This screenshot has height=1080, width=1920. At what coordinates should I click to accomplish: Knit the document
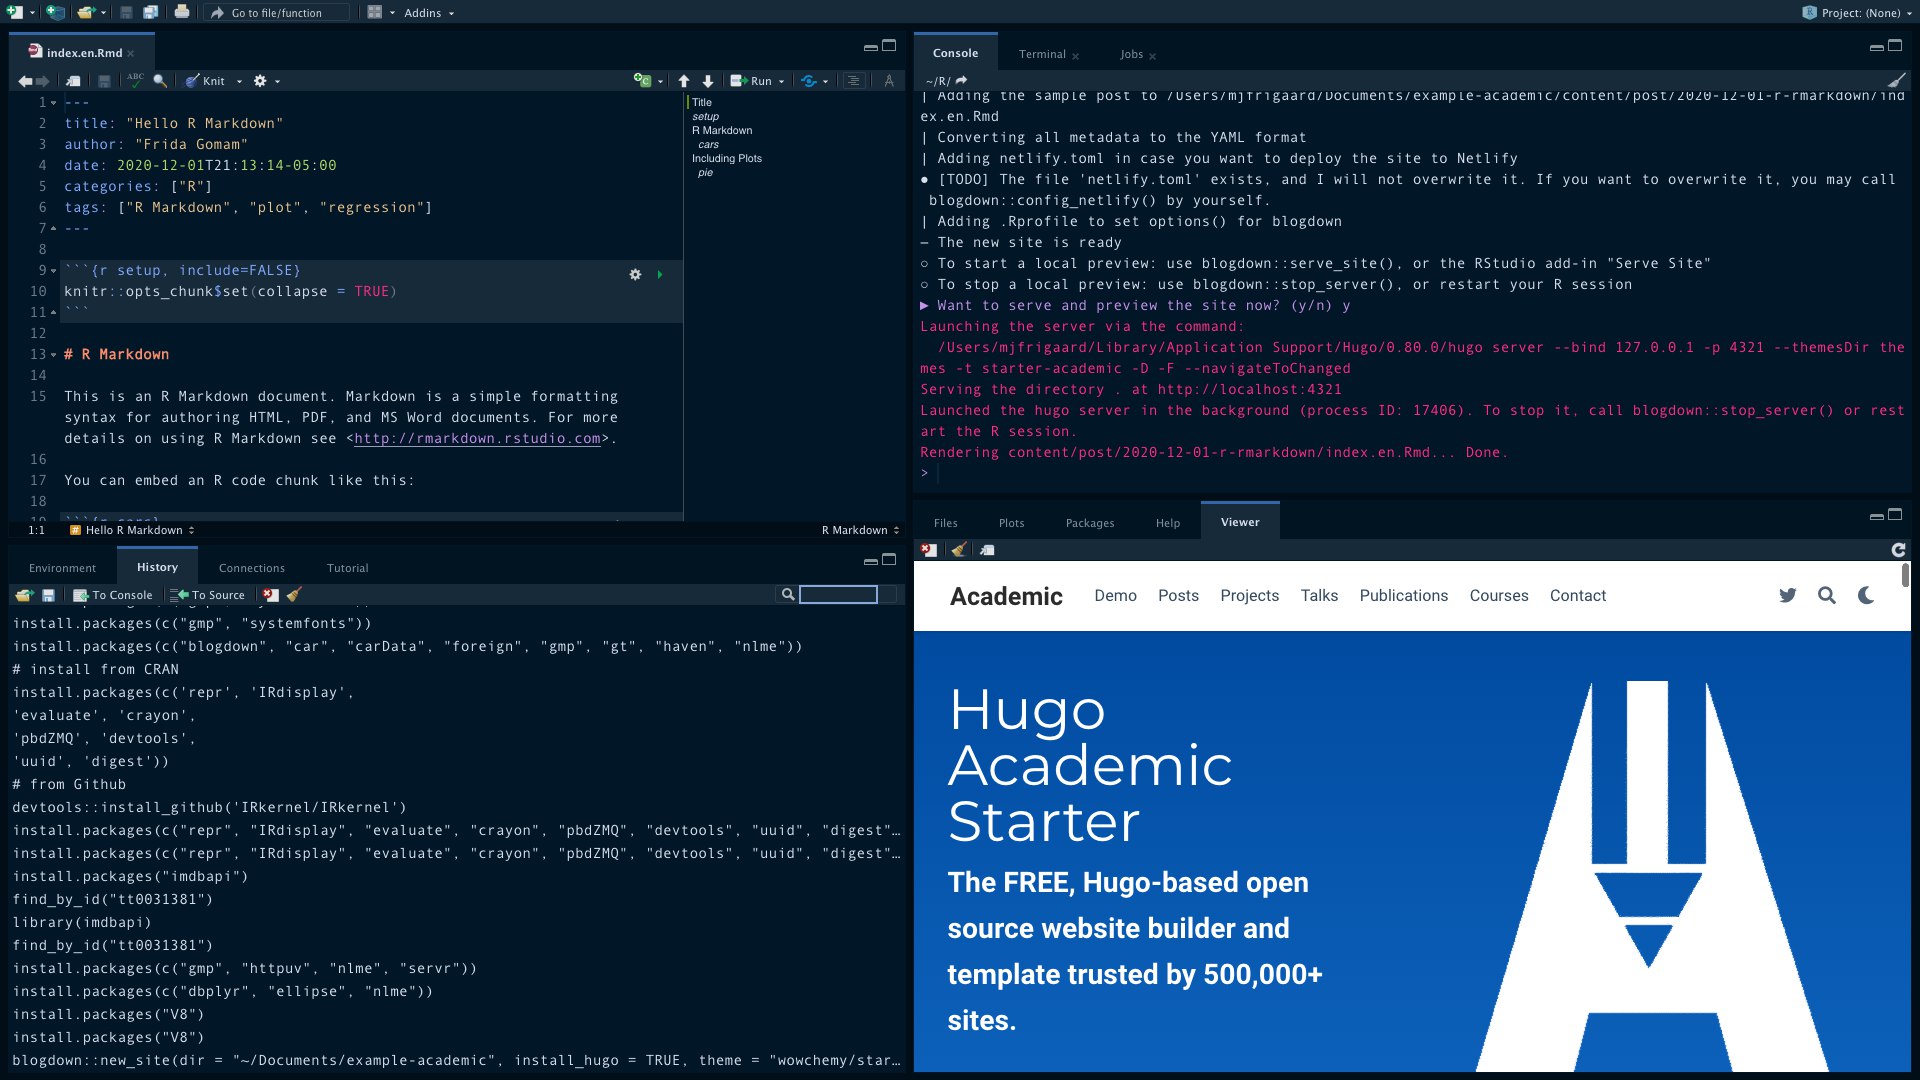click(205, 81)
